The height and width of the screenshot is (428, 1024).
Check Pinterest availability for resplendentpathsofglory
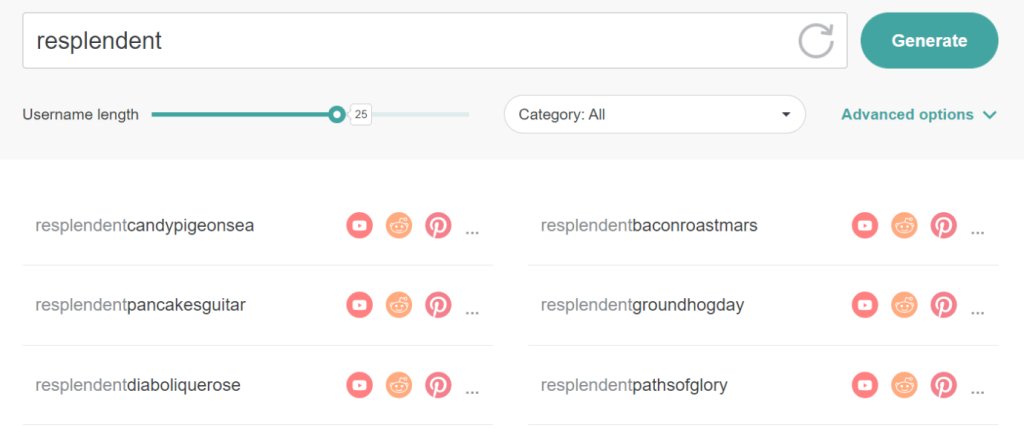click(944, 386)
